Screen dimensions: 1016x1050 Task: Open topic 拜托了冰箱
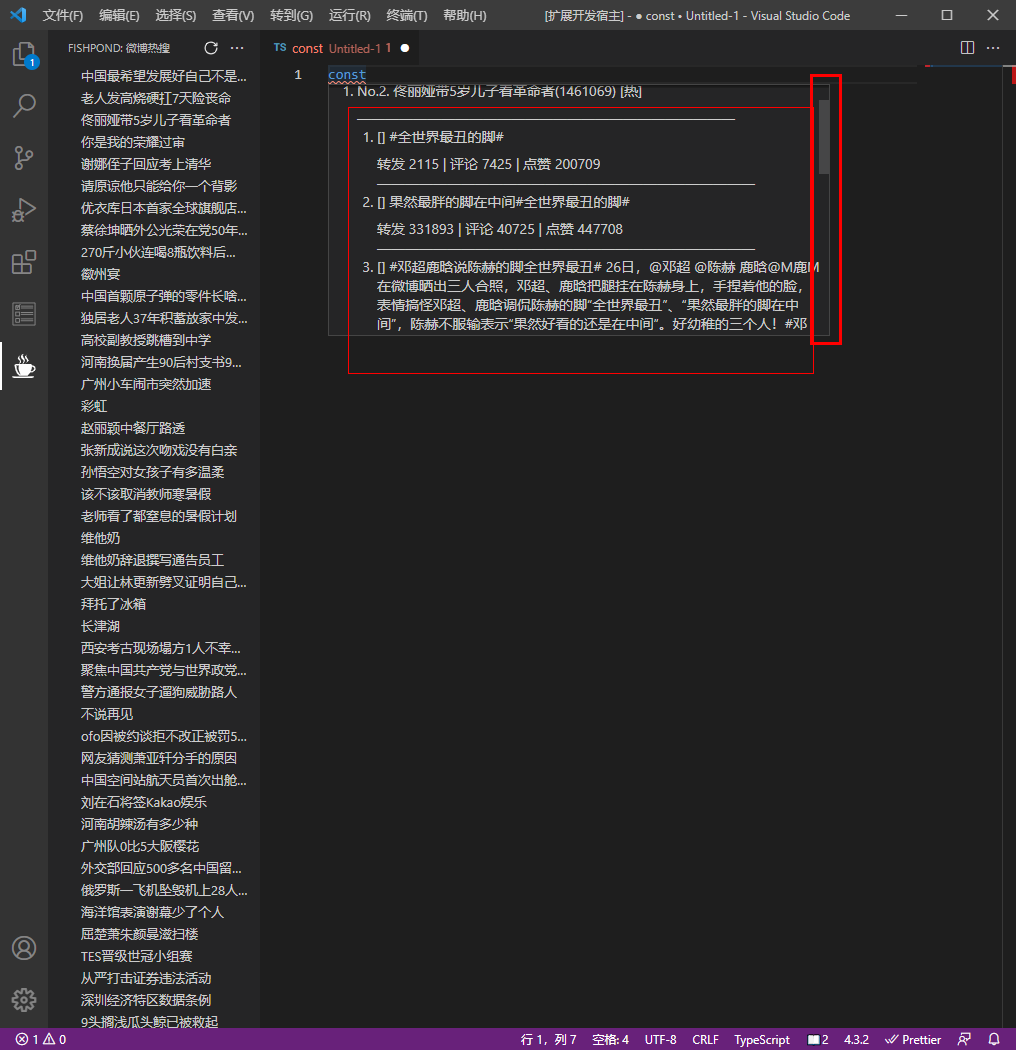tap(113, 604)
